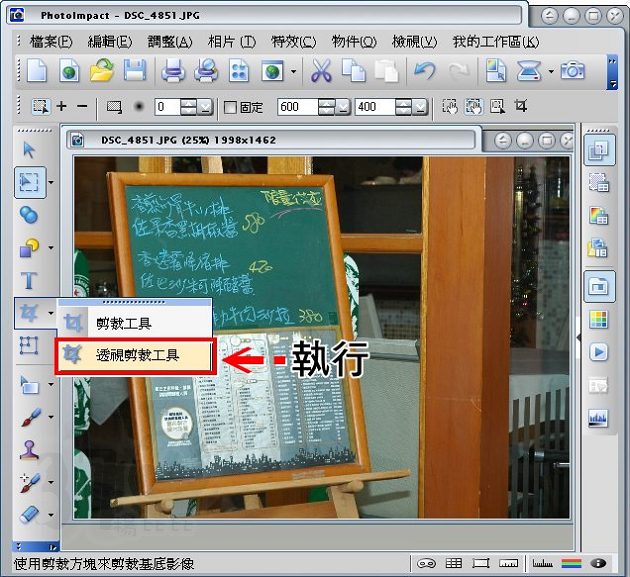Choose 剪裁工具 from flyout

pos(135,323)
